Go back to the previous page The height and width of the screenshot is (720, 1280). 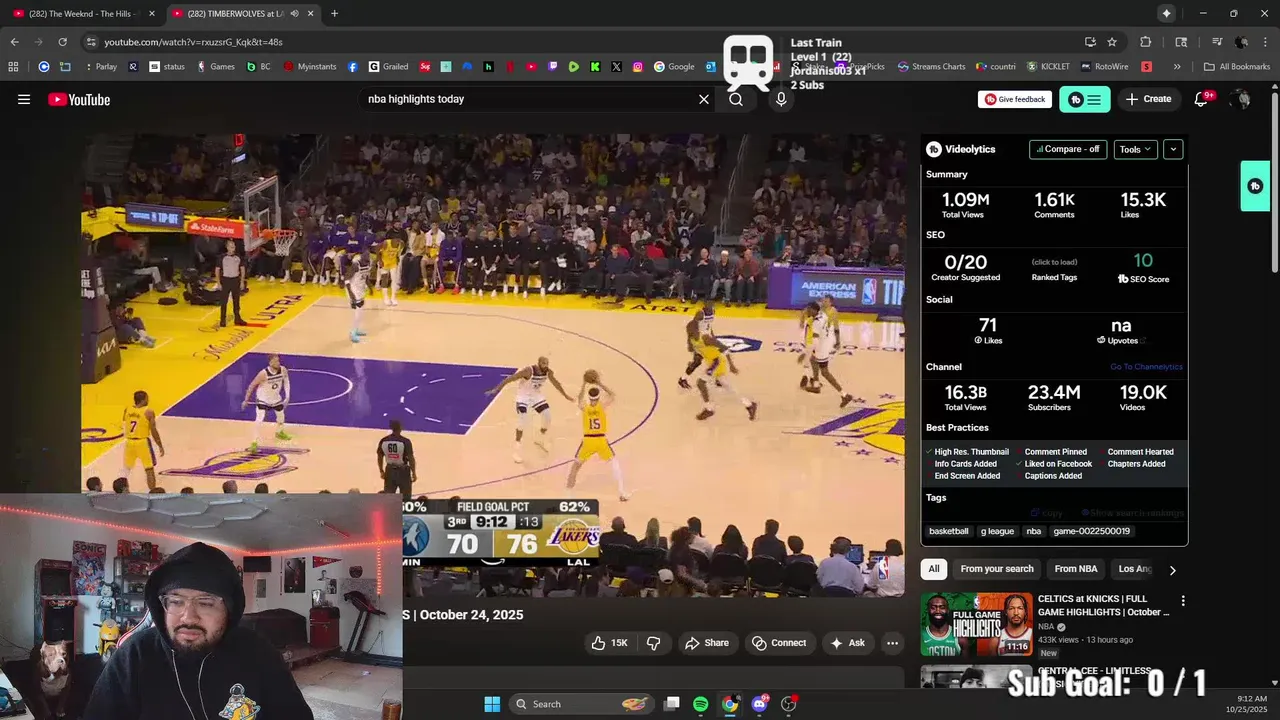pos(15,42)
